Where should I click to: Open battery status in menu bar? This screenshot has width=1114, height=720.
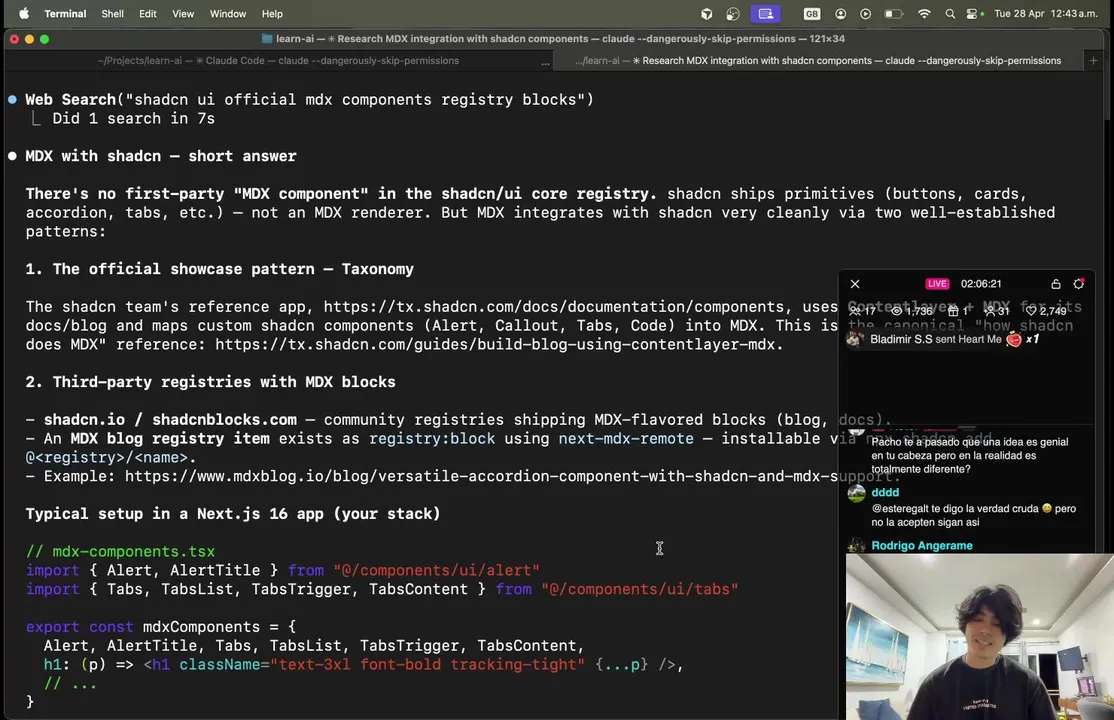click(892, 14)
